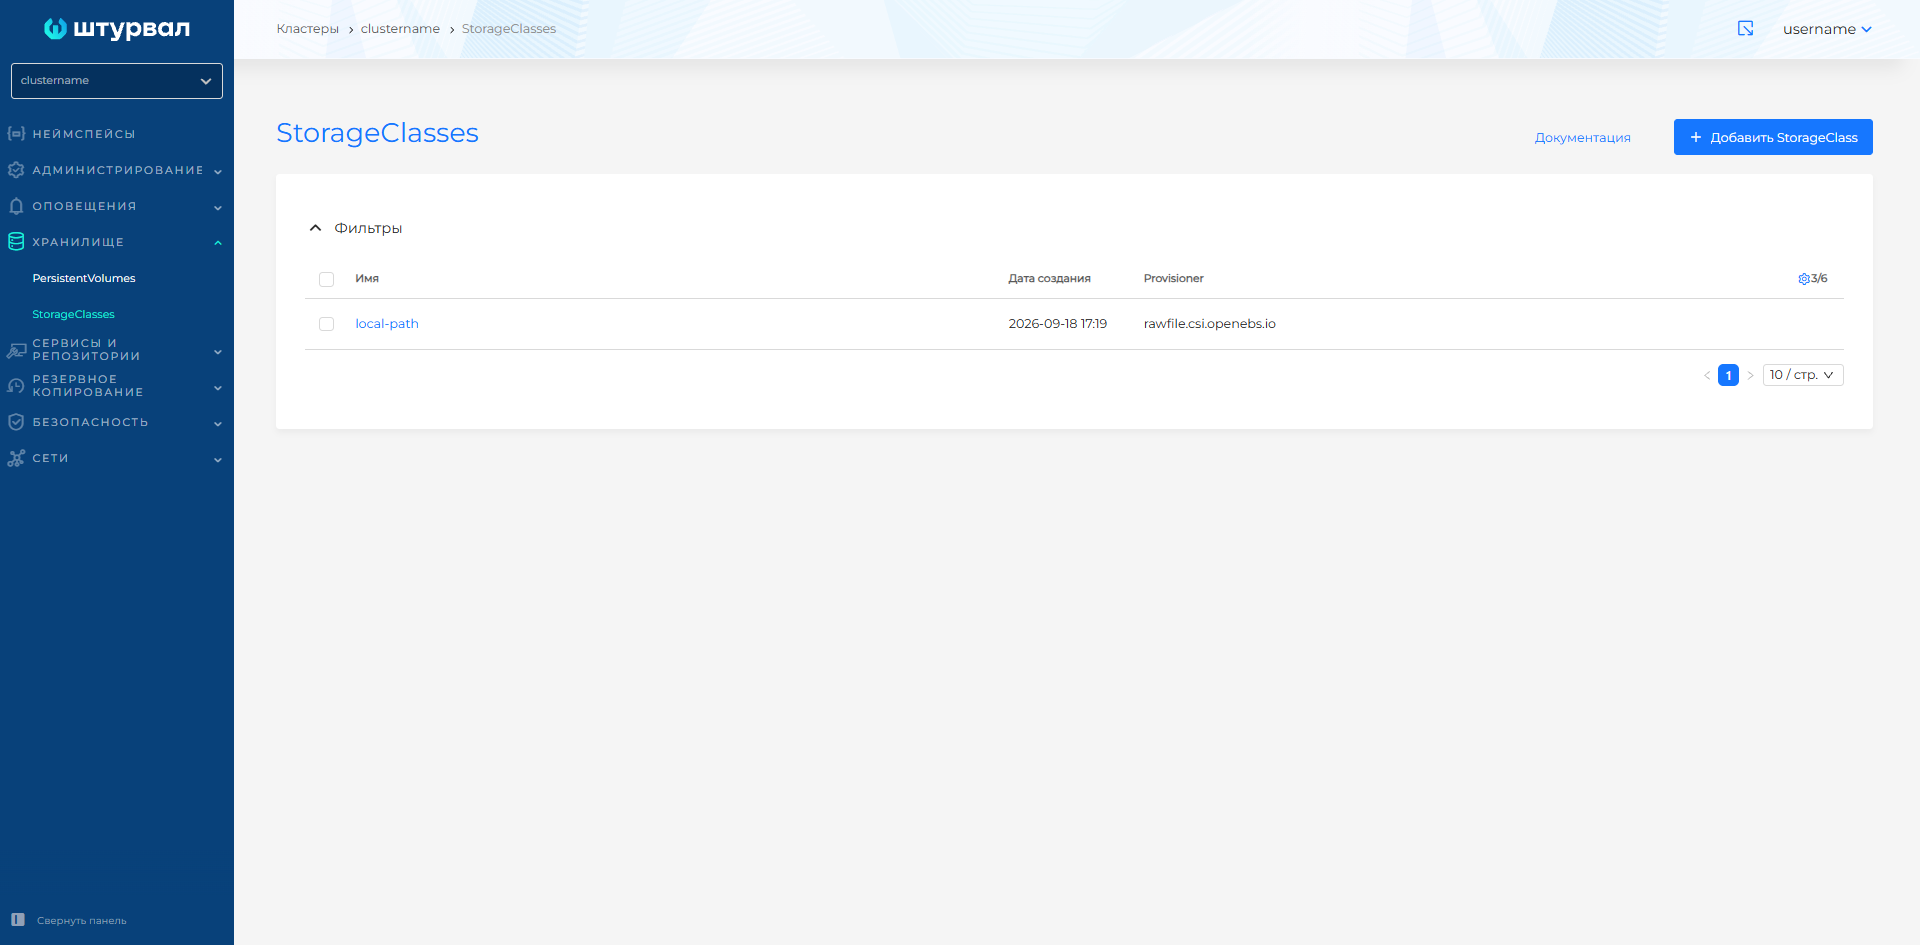
Task: Click the Безопасность shield icon
Action: [x=16, y=422]
